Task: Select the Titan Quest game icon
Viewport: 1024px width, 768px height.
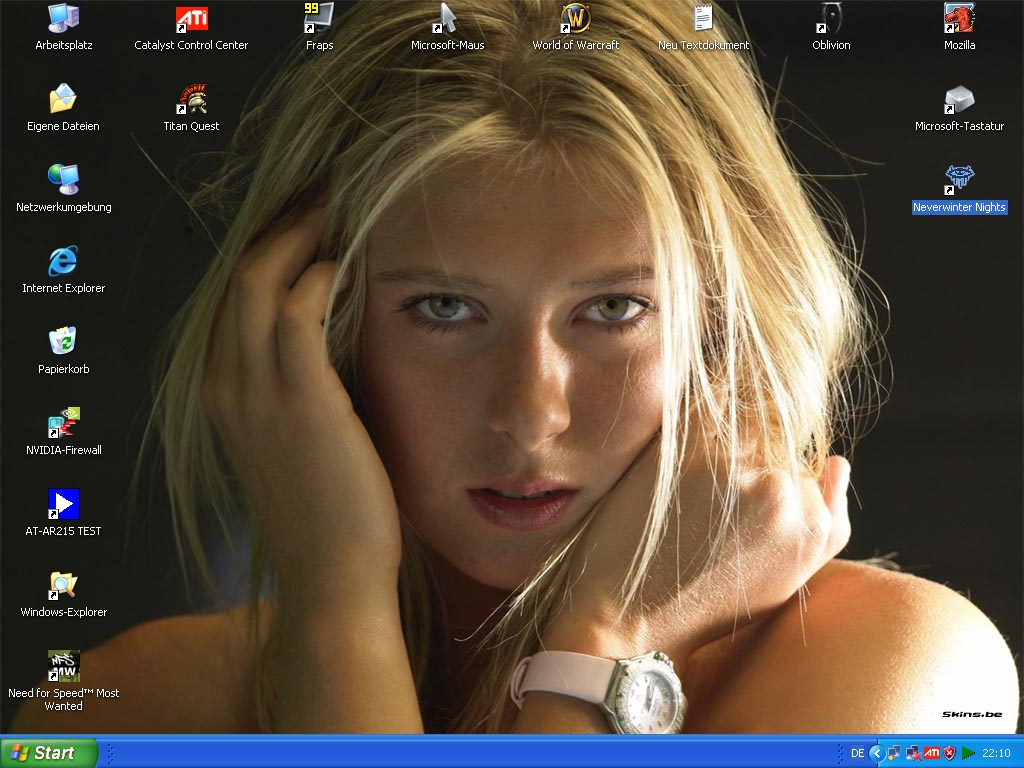Action: pyautogui.click(x=191, y=100)
